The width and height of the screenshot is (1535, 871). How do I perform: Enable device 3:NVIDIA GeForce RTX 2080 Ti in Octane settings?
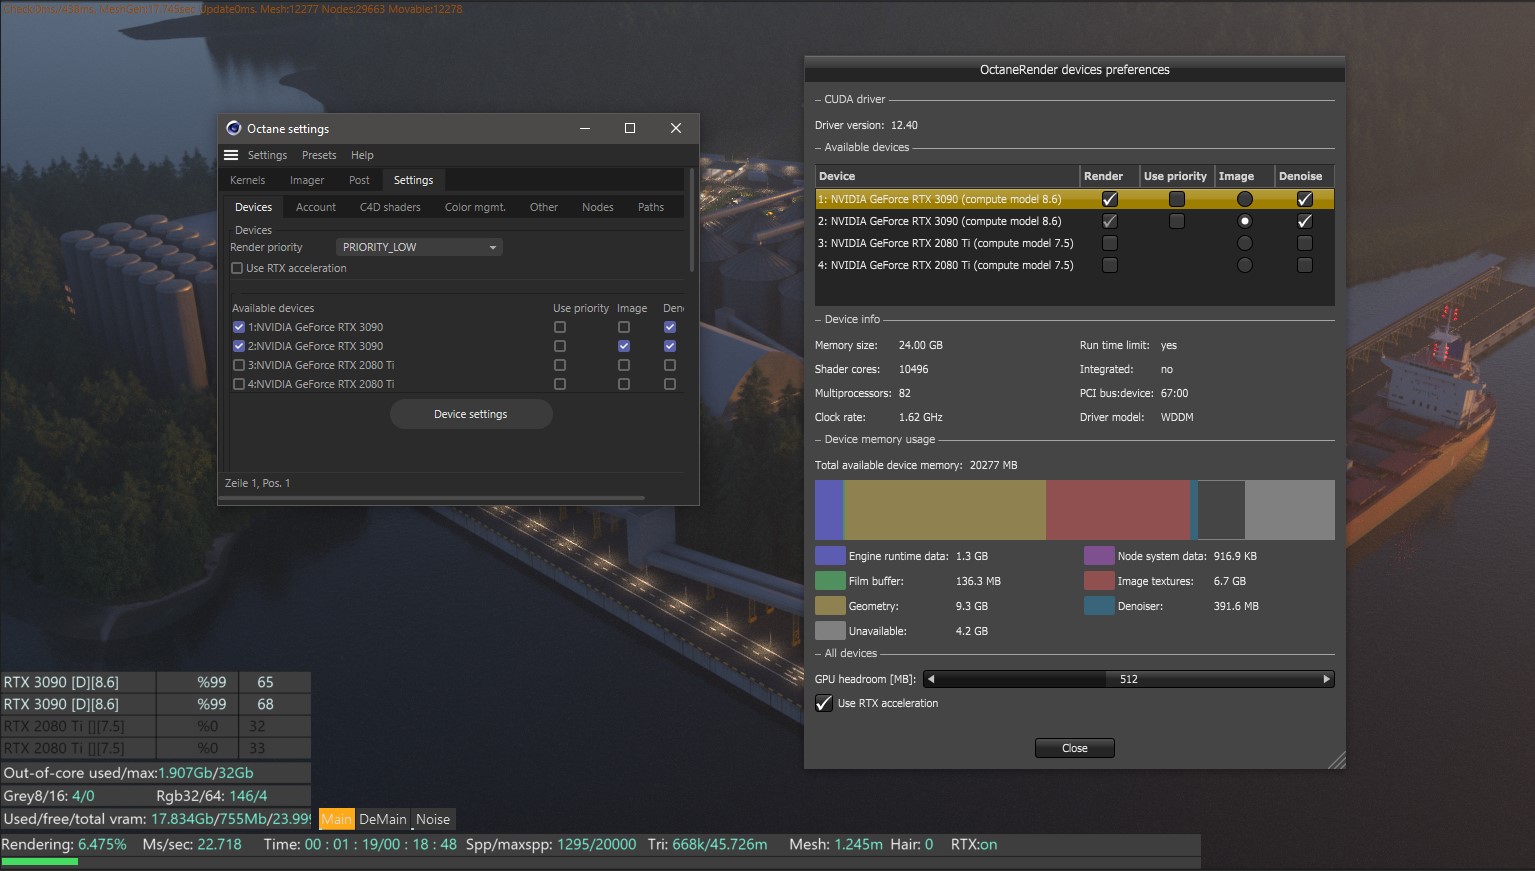[x=239, y=365]
